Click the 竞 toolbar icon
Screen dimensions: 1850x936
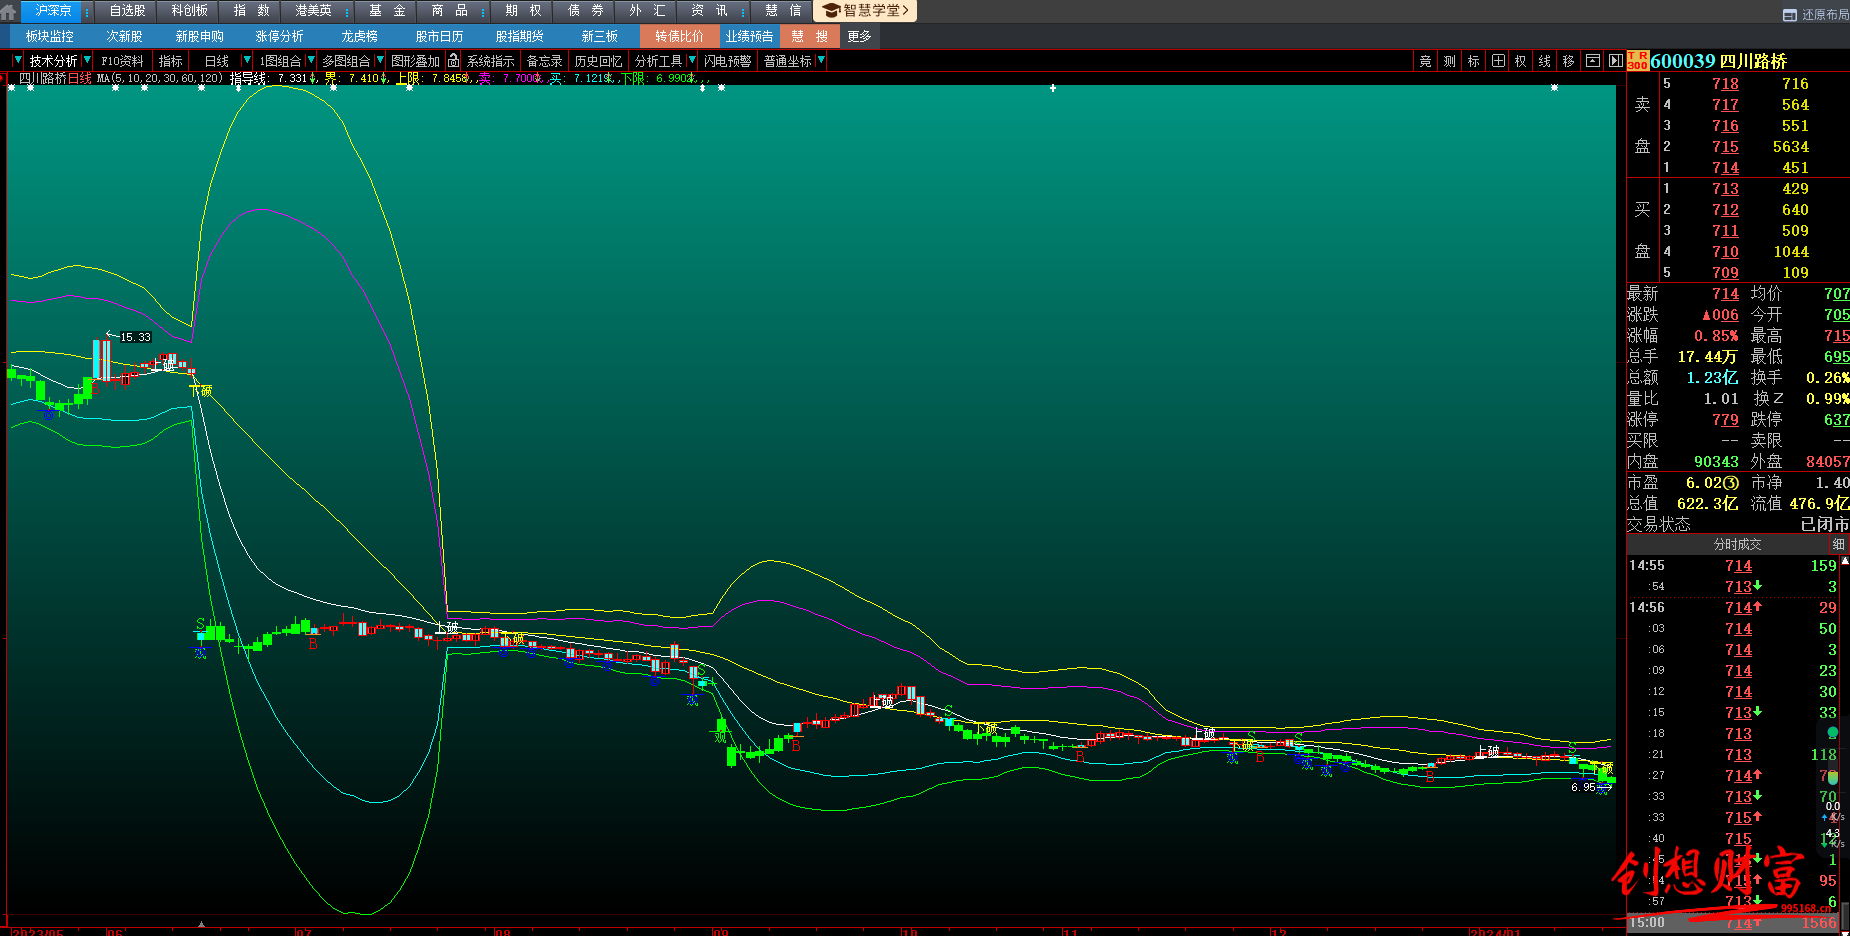pos(1425,61)
